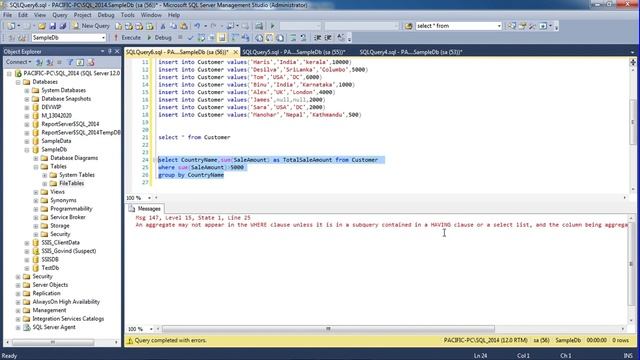This screenshot has height=360, width=640.
Task: Click the Connect Object Explorer icon
Action: pyautogui.click(x=40, y=62)
